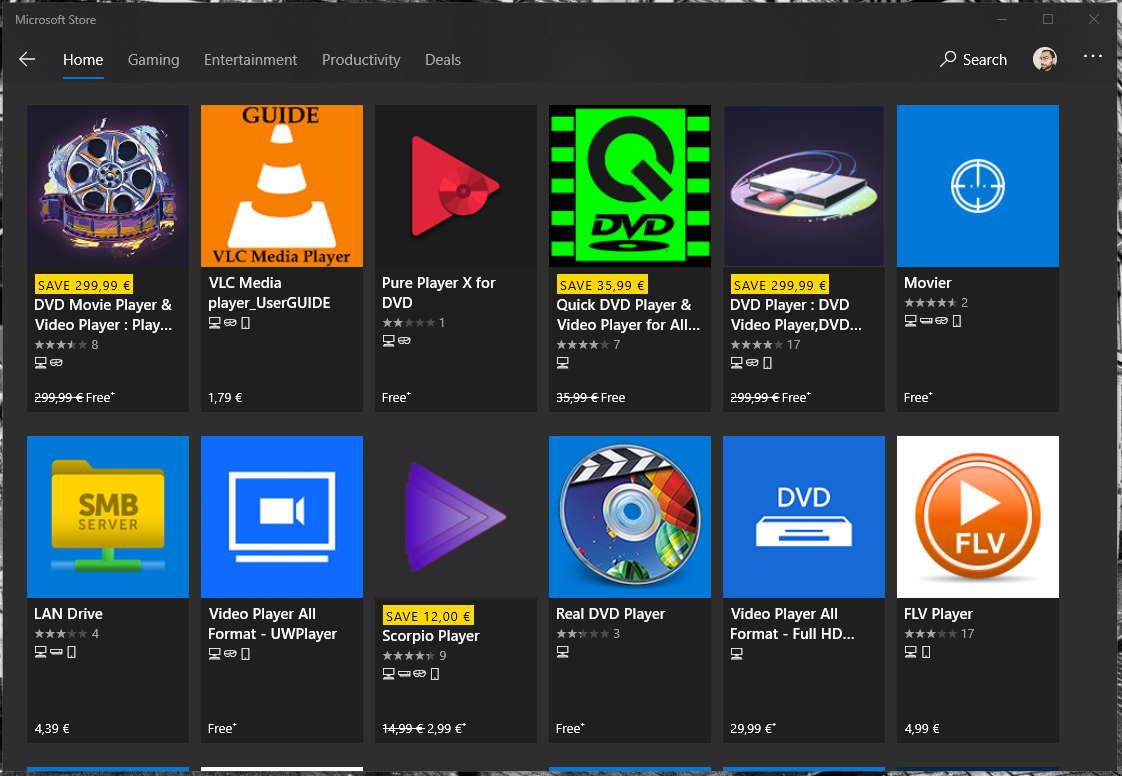Image resolution: width=1122 pixels, height=776 pixels.
Task: Select the Home tab
Action: tap(83, 60)
